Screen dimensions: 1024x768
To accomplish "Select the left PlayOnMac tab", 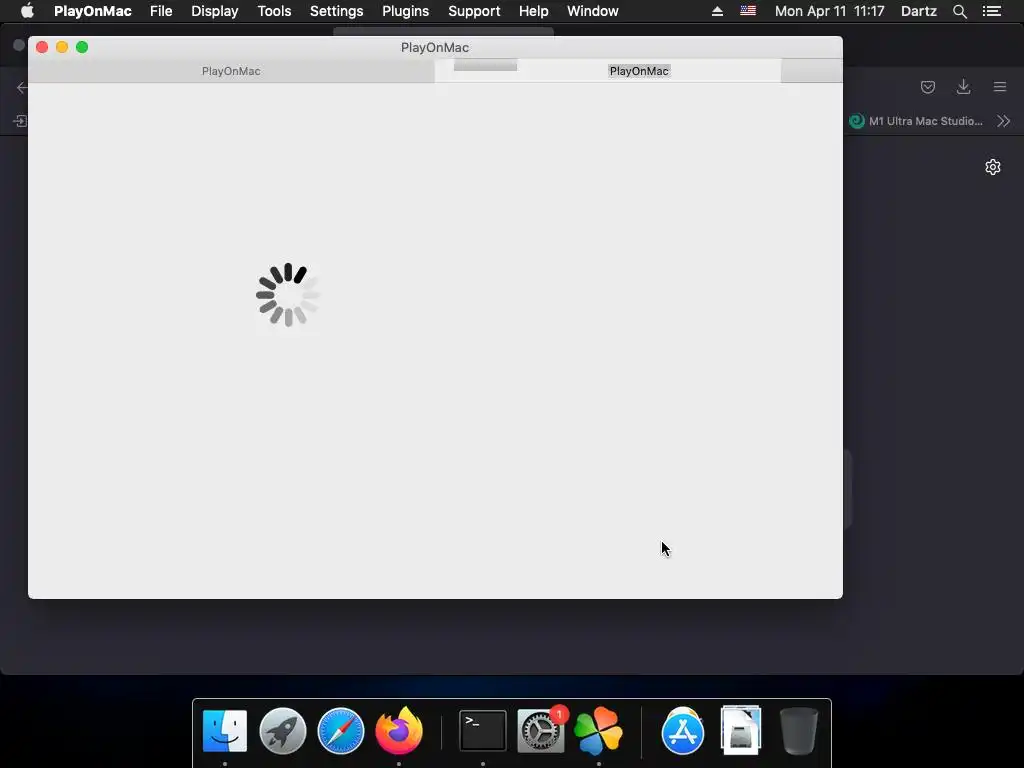I will (231, 71).
